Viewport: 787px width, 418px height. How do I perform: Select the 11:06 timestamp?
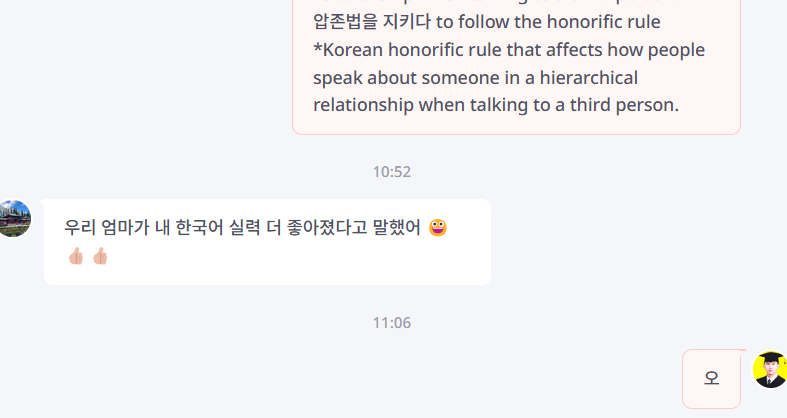click(392, 323)
